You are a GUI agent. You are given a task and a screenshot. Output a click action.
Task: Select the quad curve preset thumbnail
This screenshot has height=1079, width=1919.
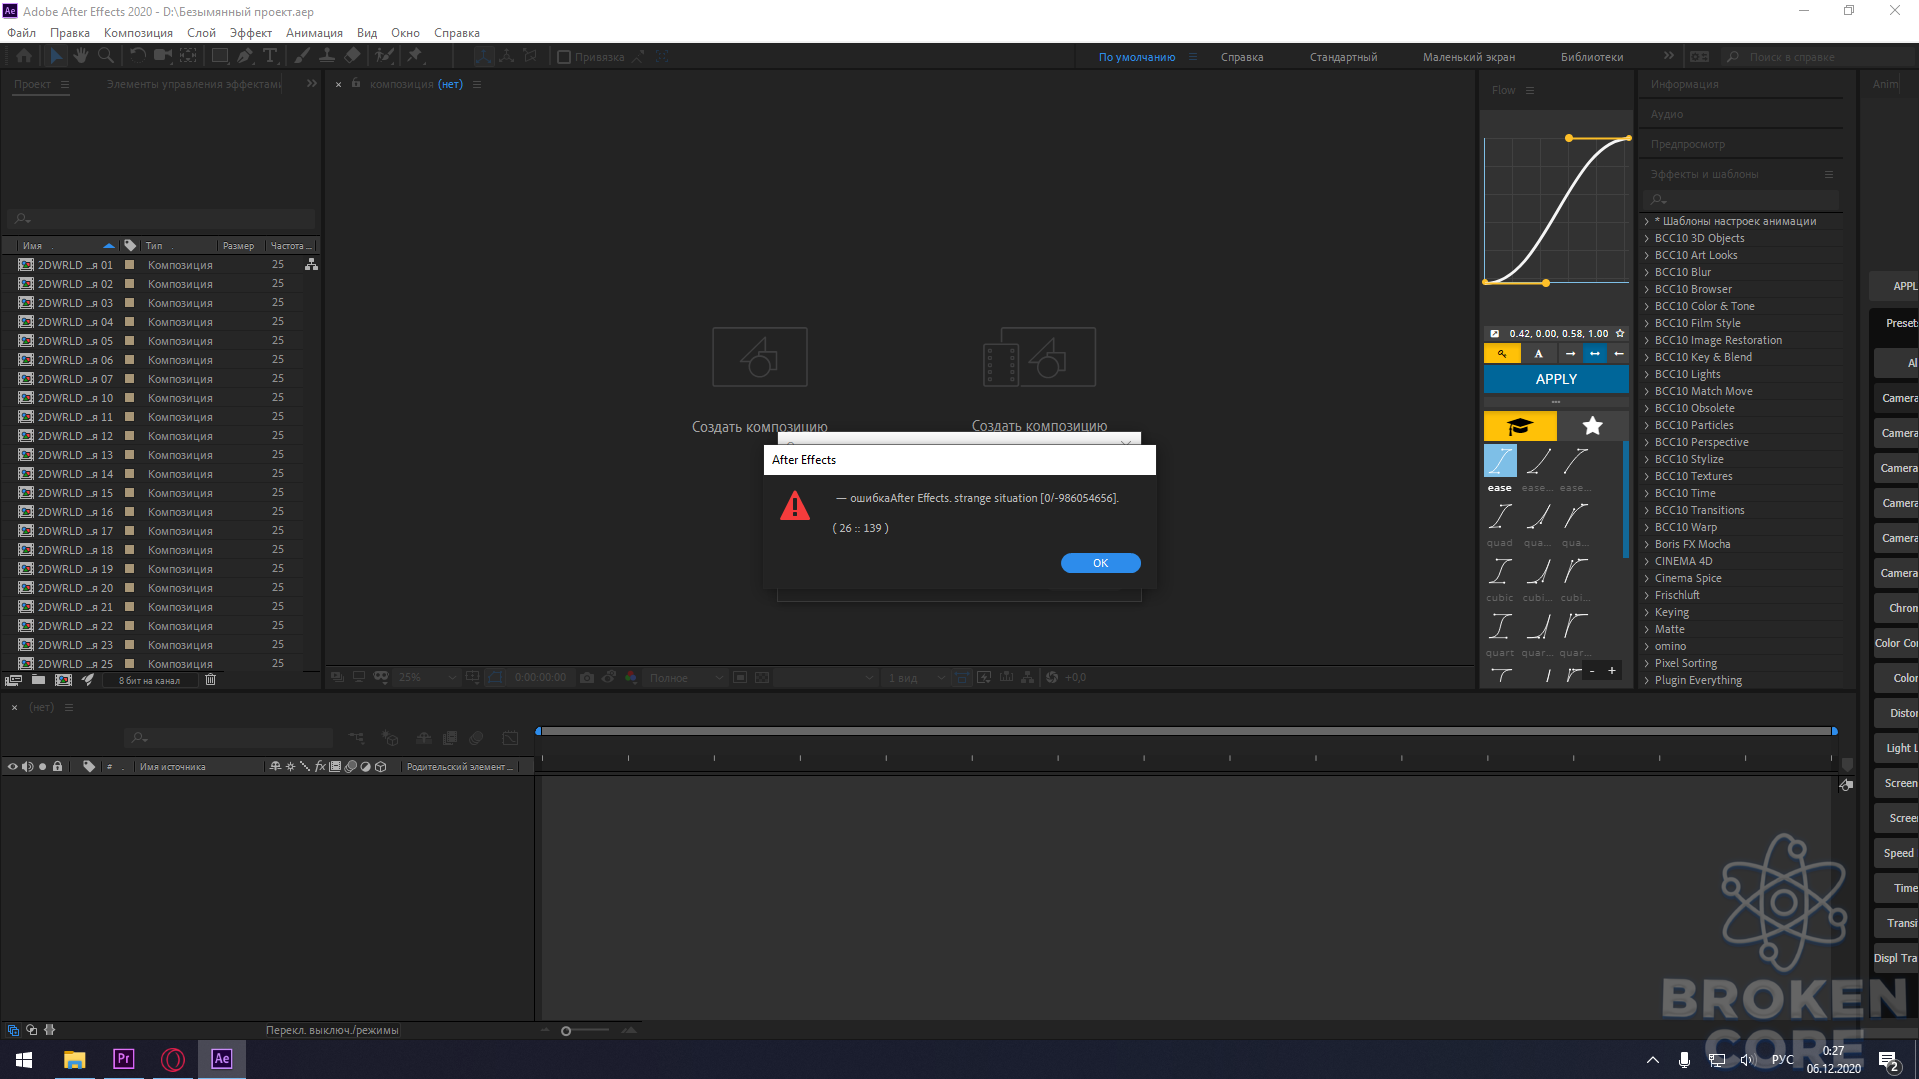click(x=1500, y=517)
